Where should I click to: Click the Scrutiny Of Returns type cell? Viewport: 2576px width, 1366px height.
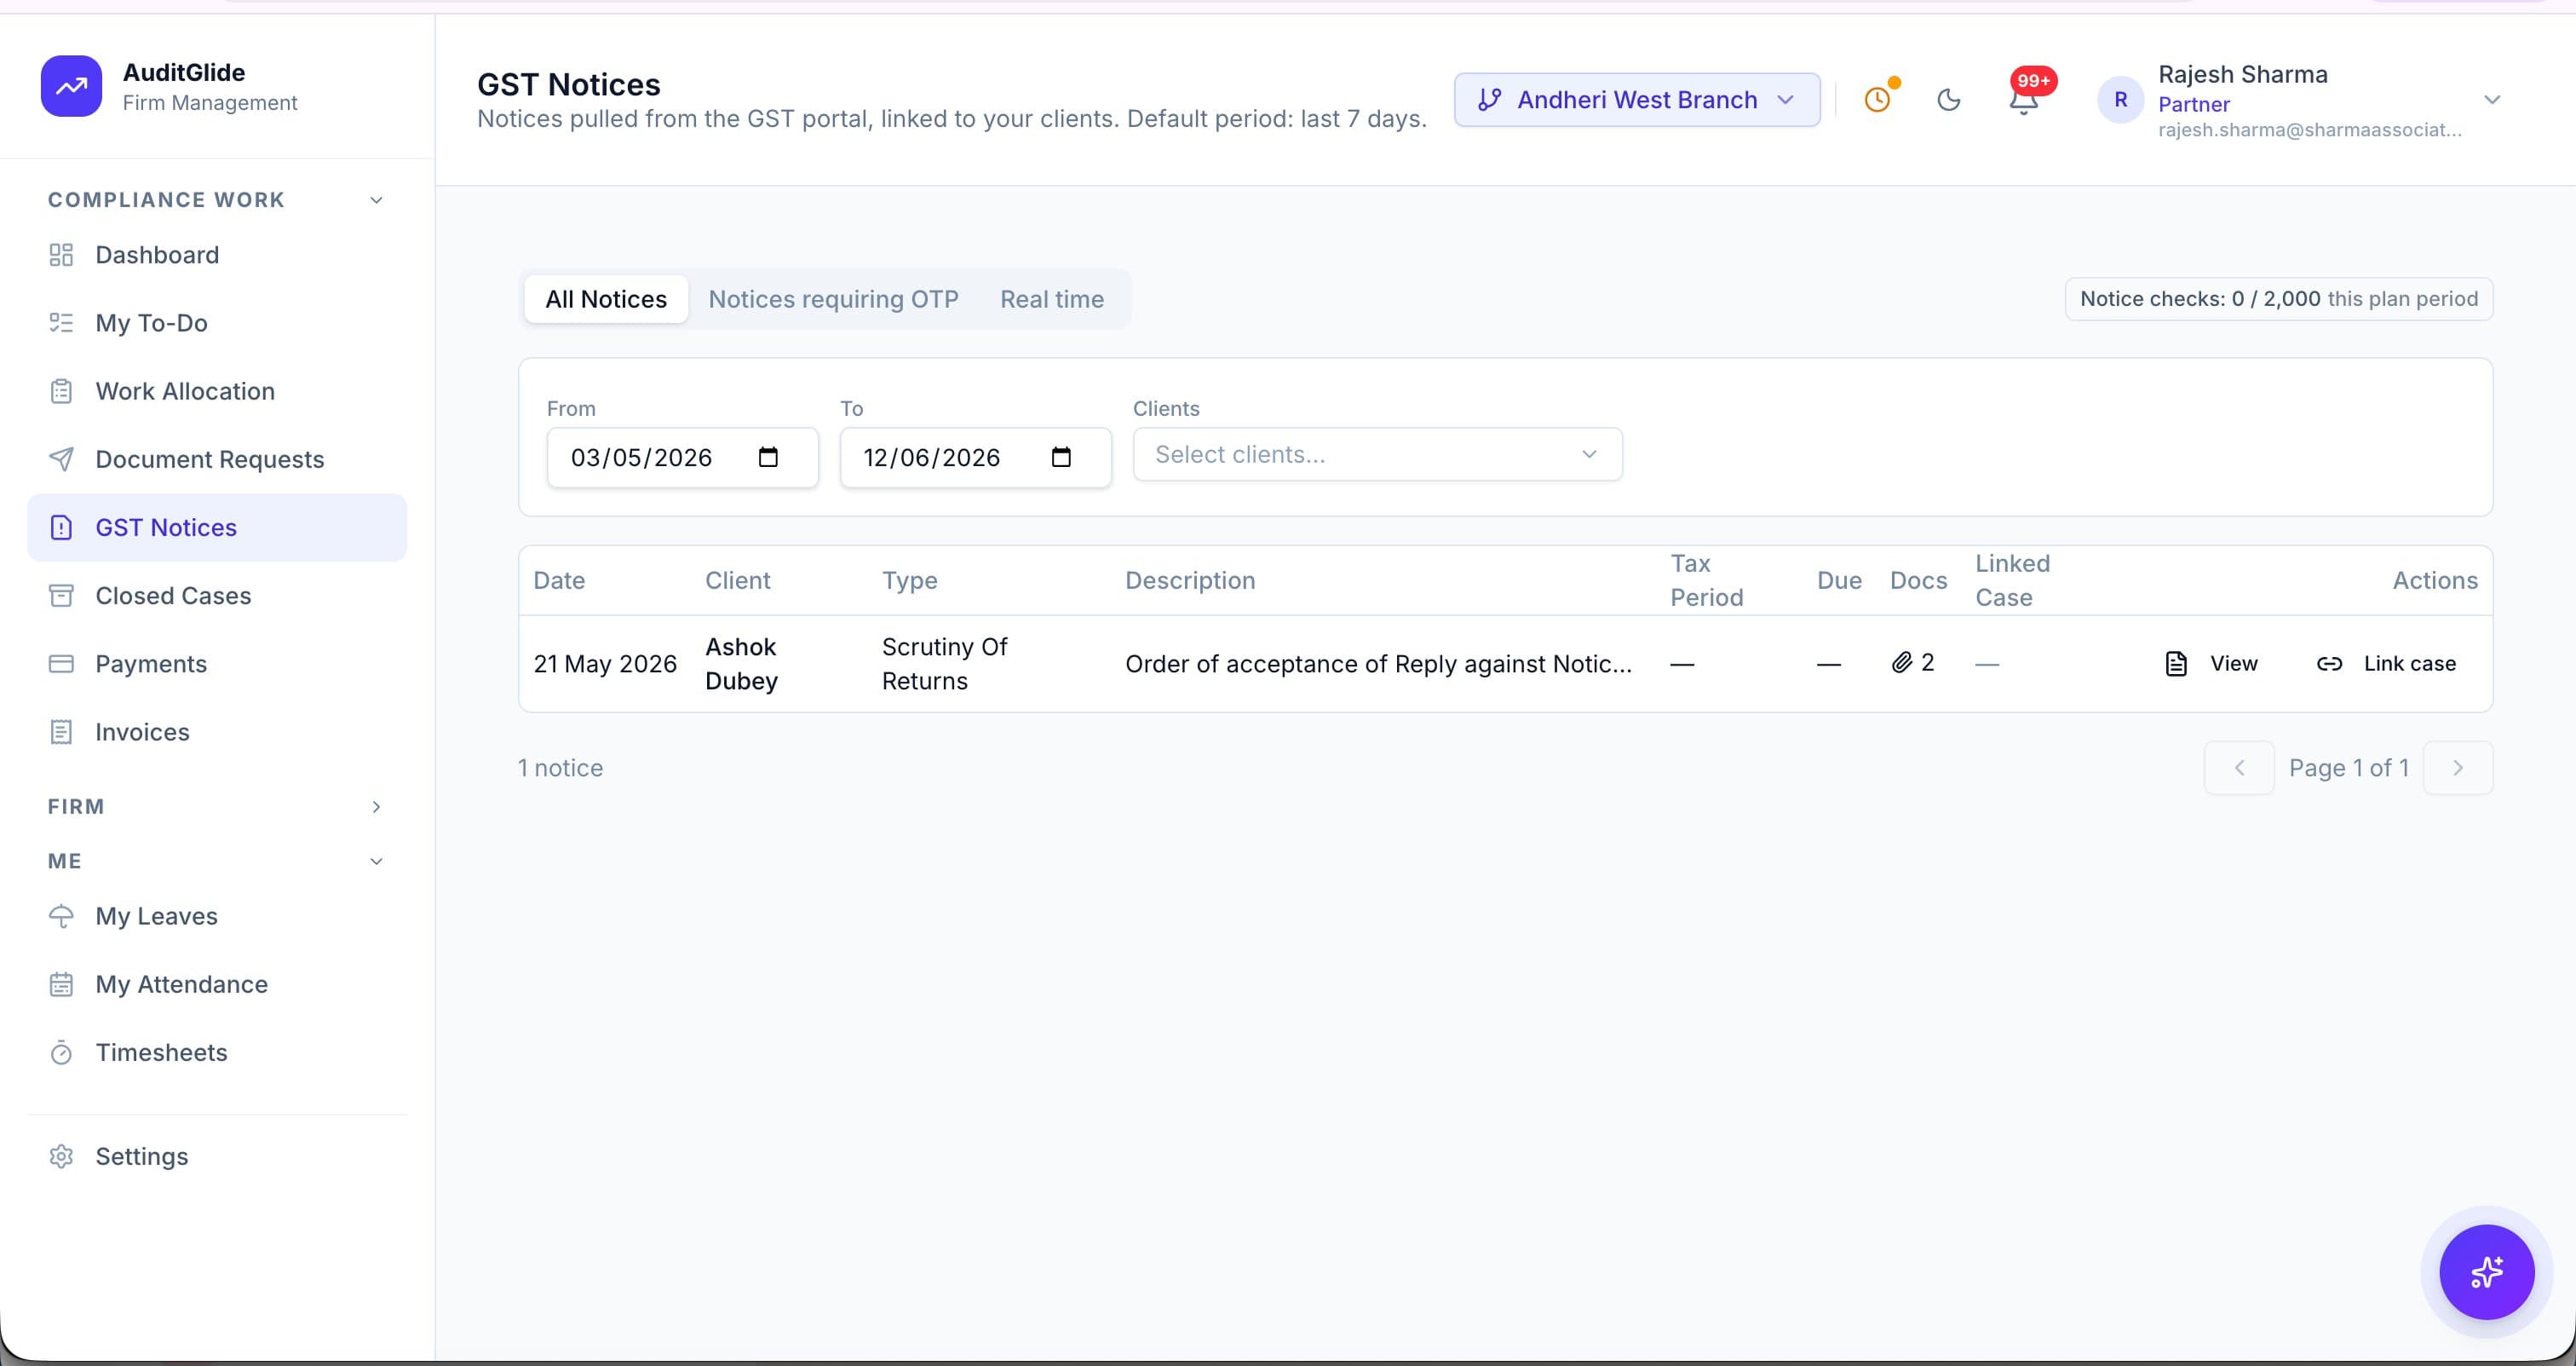(x=944, y=663)
